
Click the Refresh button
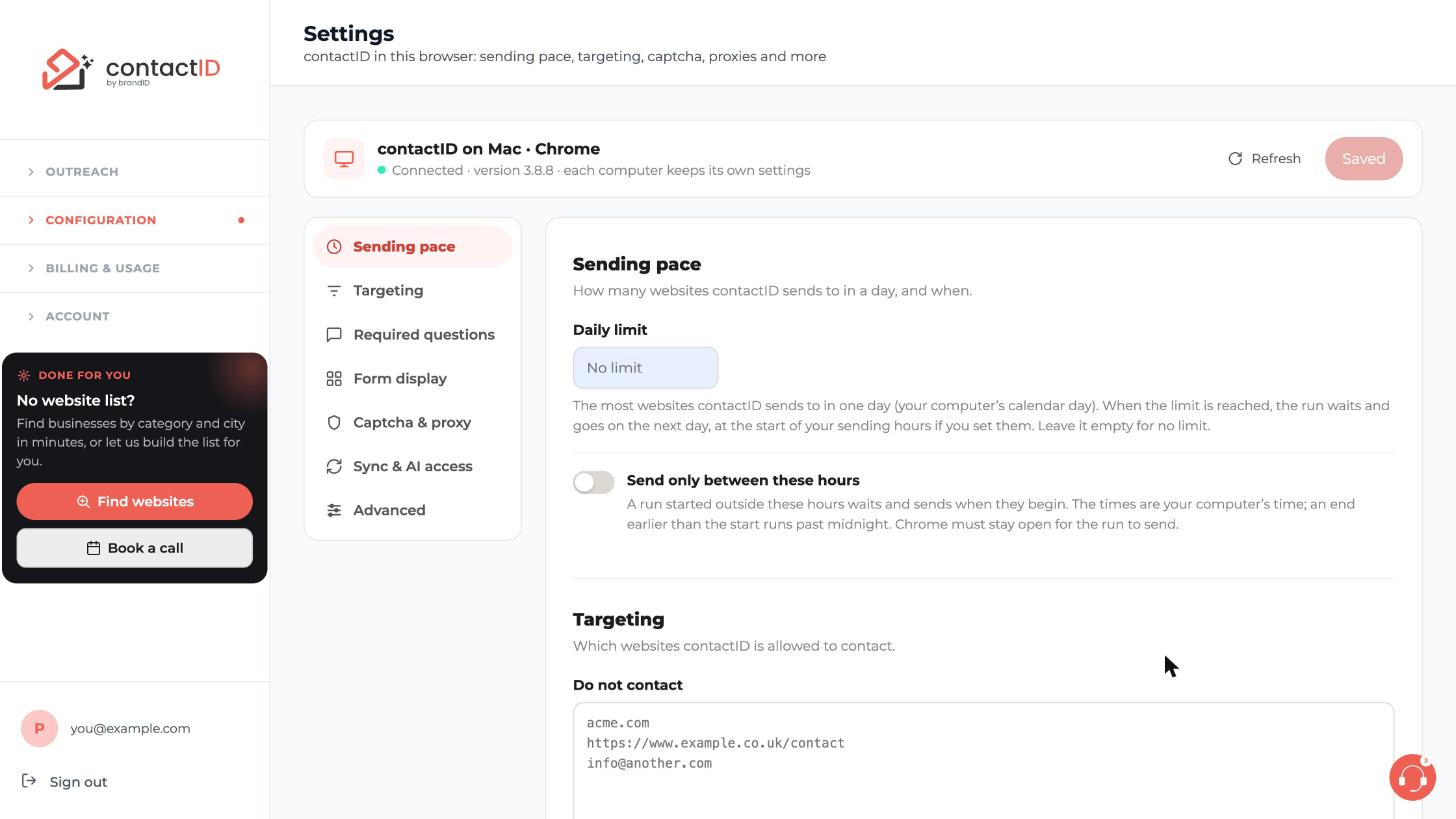point(1265,159)
